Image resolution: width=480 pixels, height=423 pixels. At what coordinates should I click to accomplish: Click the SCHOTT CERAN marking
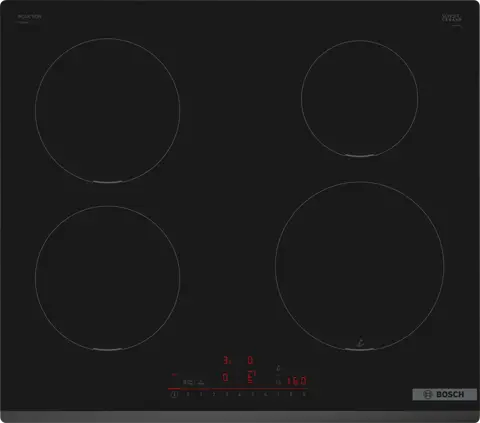[x=452, y=18]
